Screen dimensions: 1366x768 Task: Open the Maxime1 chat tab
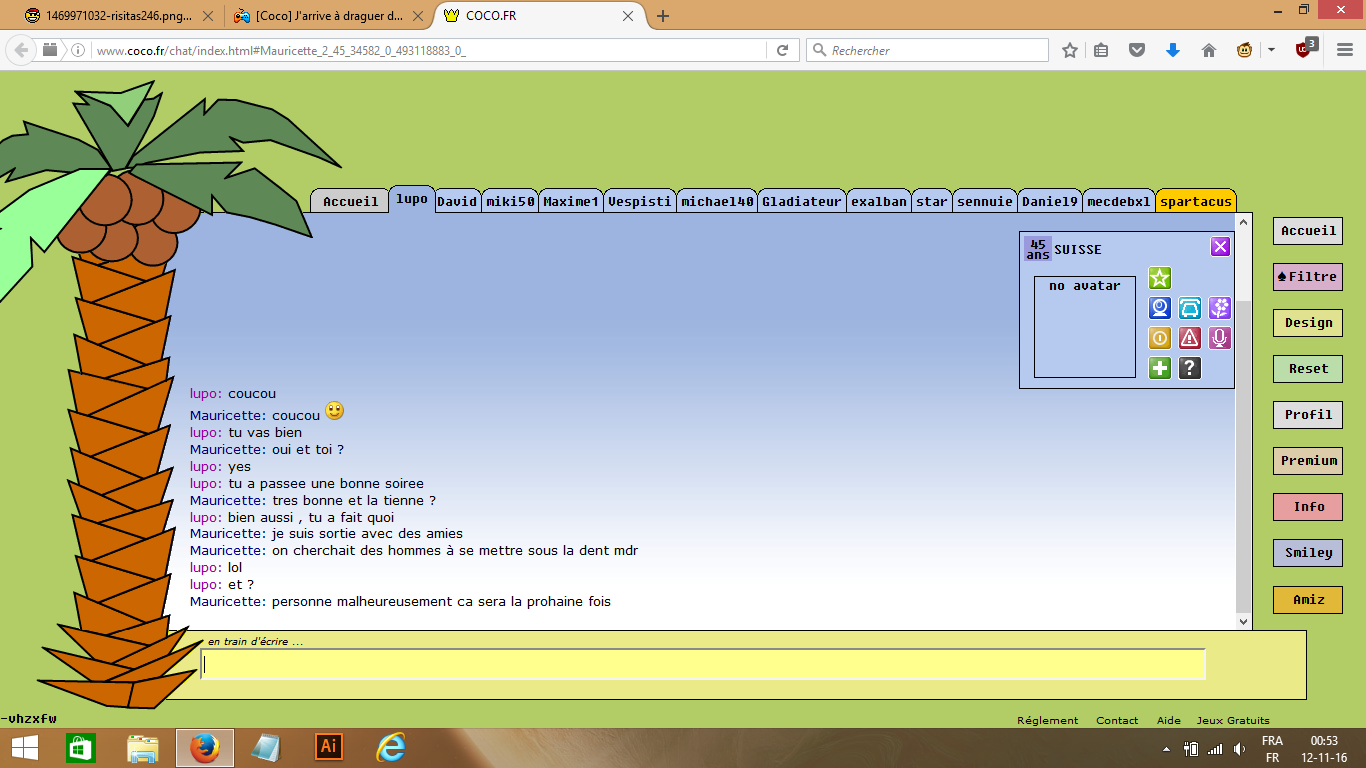pos(571,201)
